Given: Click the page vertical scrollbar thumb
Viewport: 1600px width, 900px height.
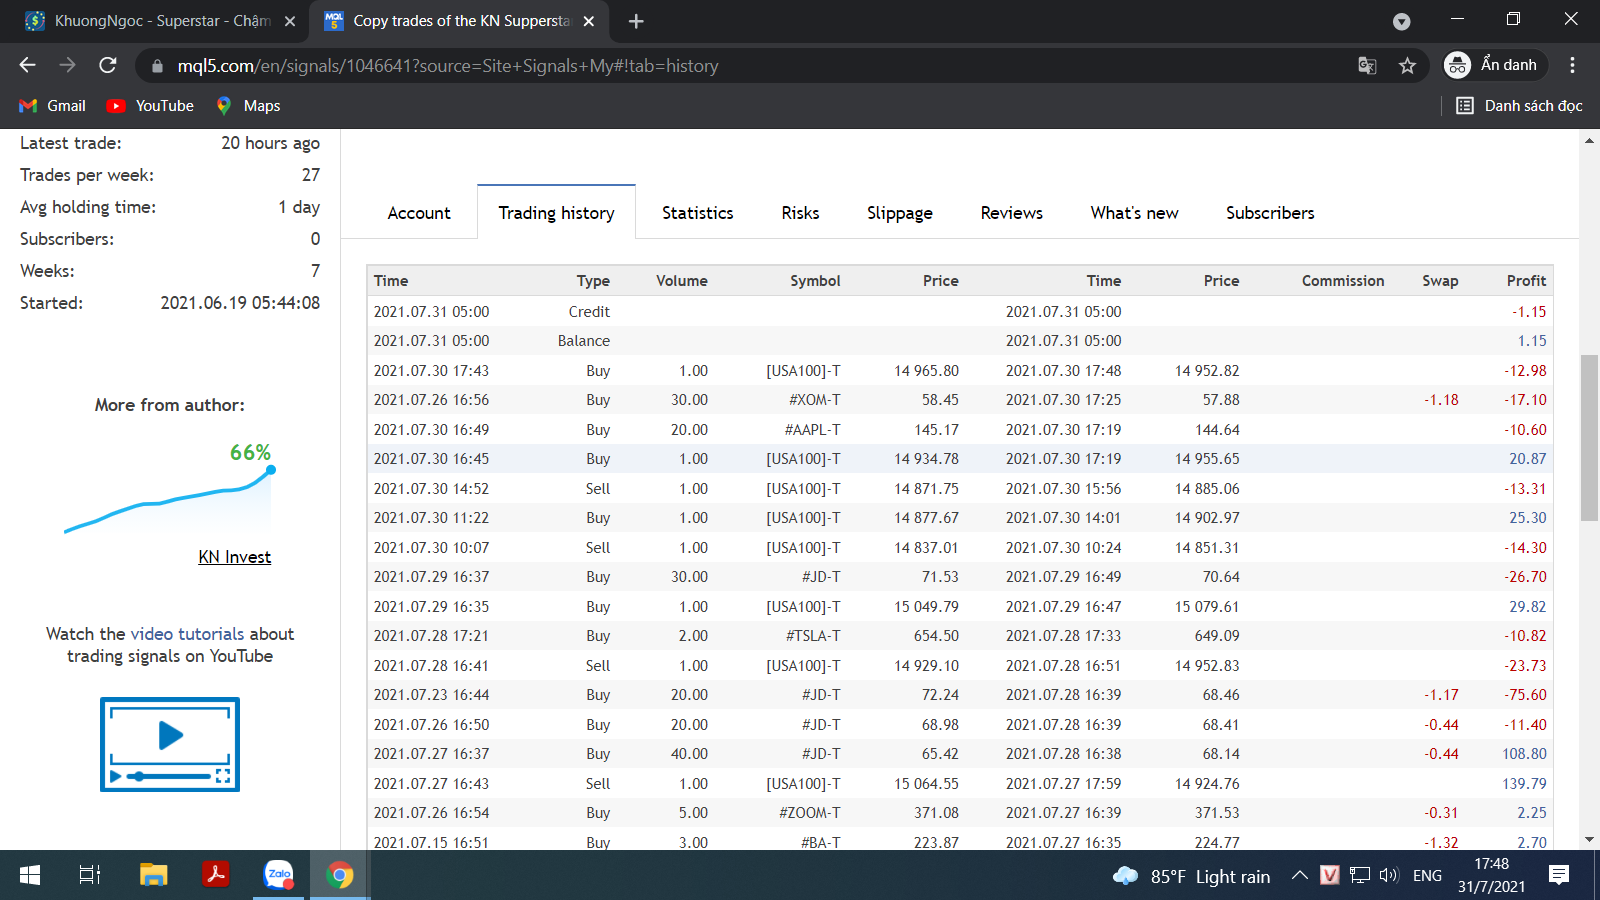Looking at the screenshot, I should point(1589,437).
